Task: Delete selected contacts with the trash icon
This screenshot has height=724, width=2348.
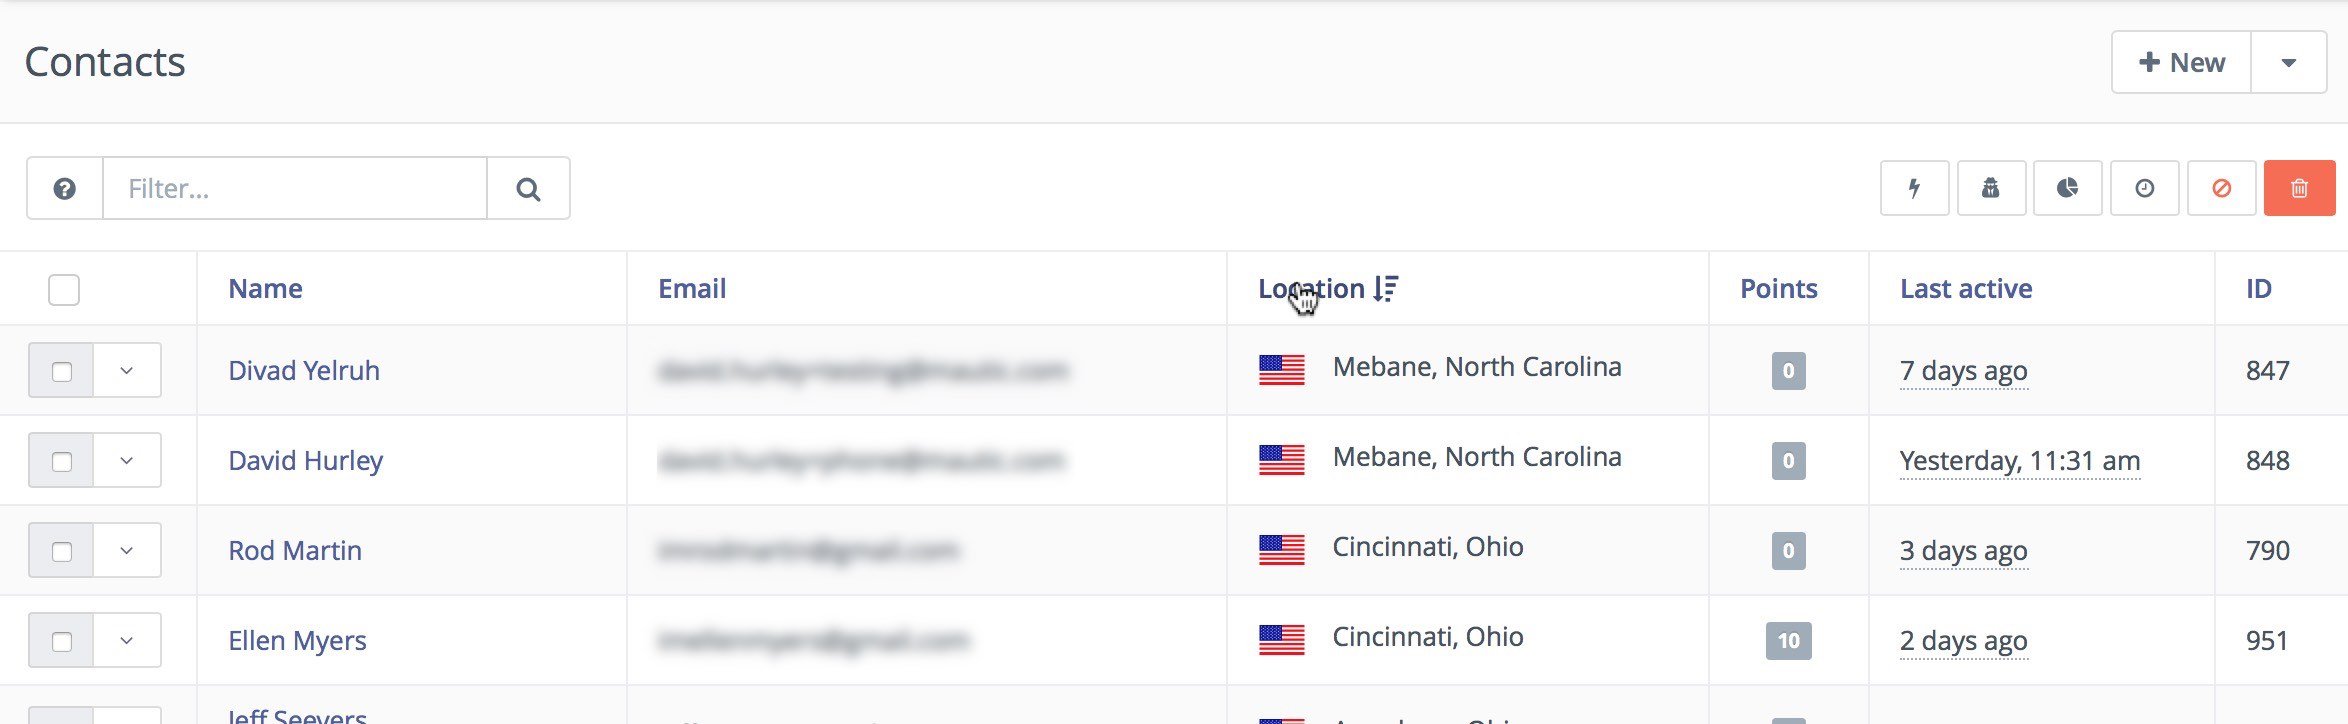Action: [x=2301, y=188]
